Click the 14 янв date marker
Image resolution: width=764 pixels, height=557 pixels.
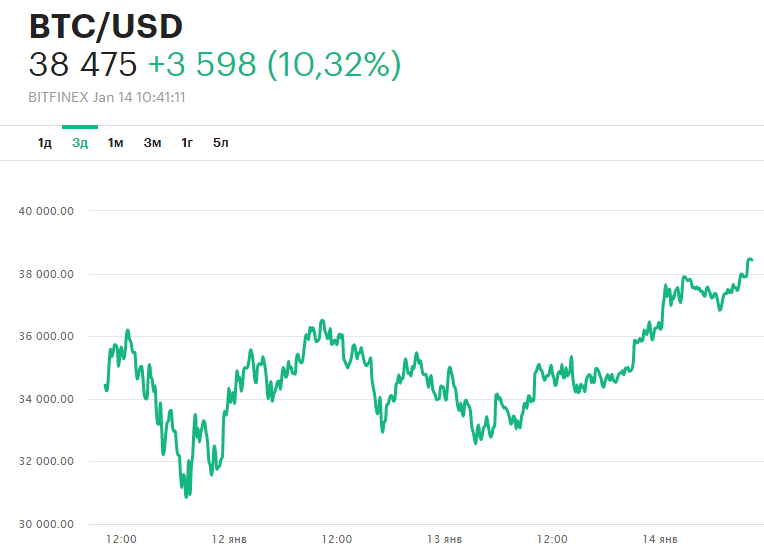(661, 540)
